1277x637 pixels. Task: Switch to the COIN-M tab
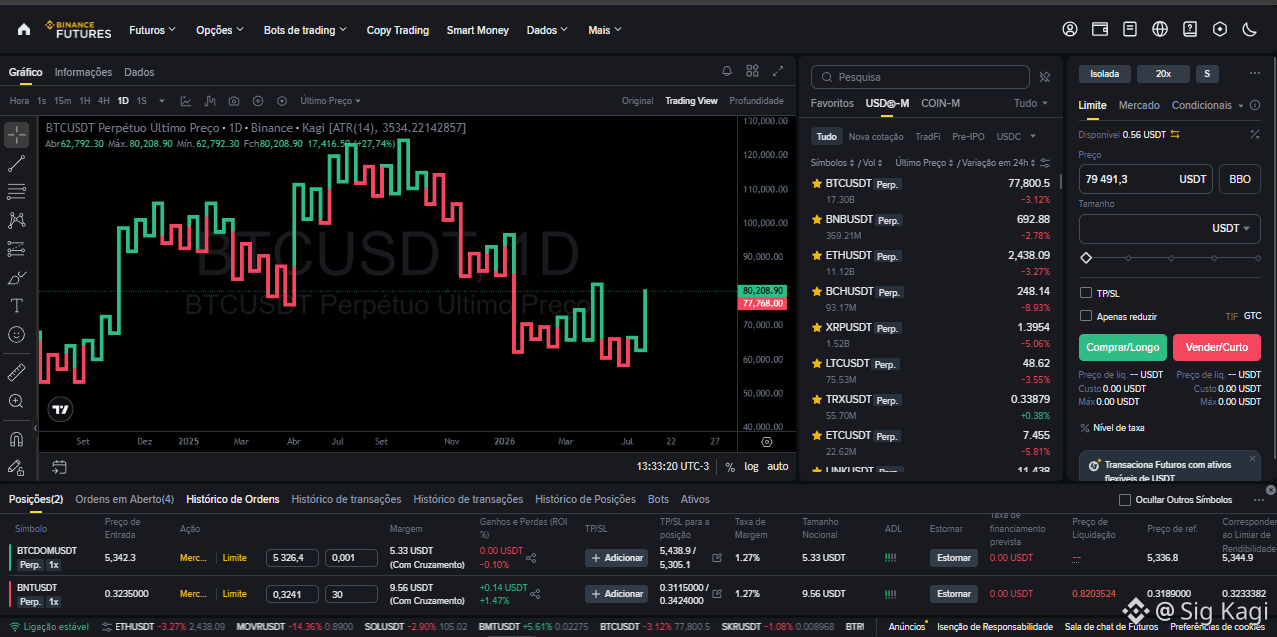click(940, 103)
